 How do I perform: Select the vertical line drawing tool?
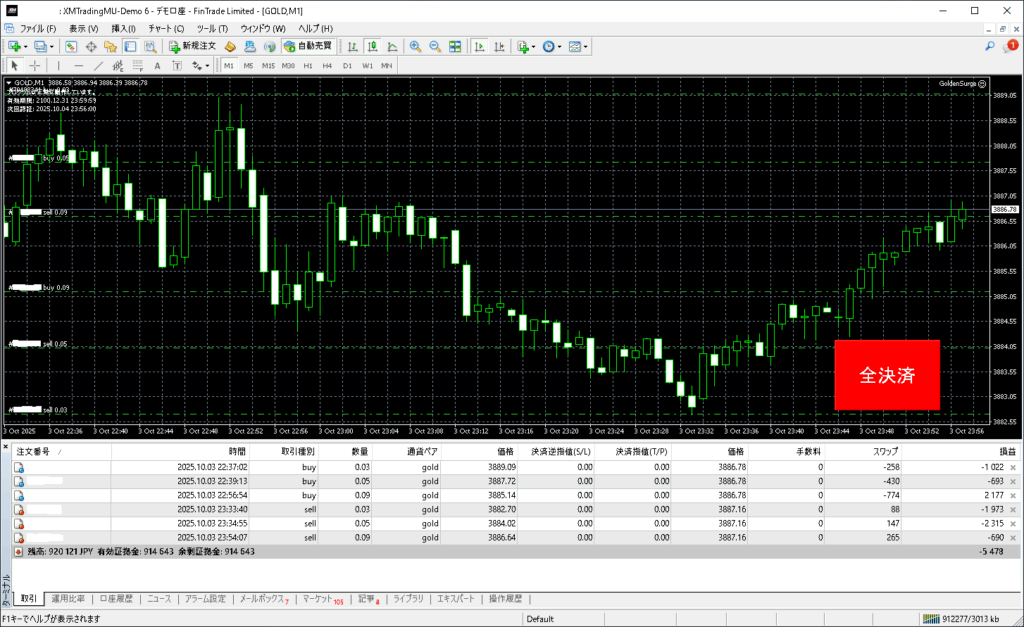[60, 65]
